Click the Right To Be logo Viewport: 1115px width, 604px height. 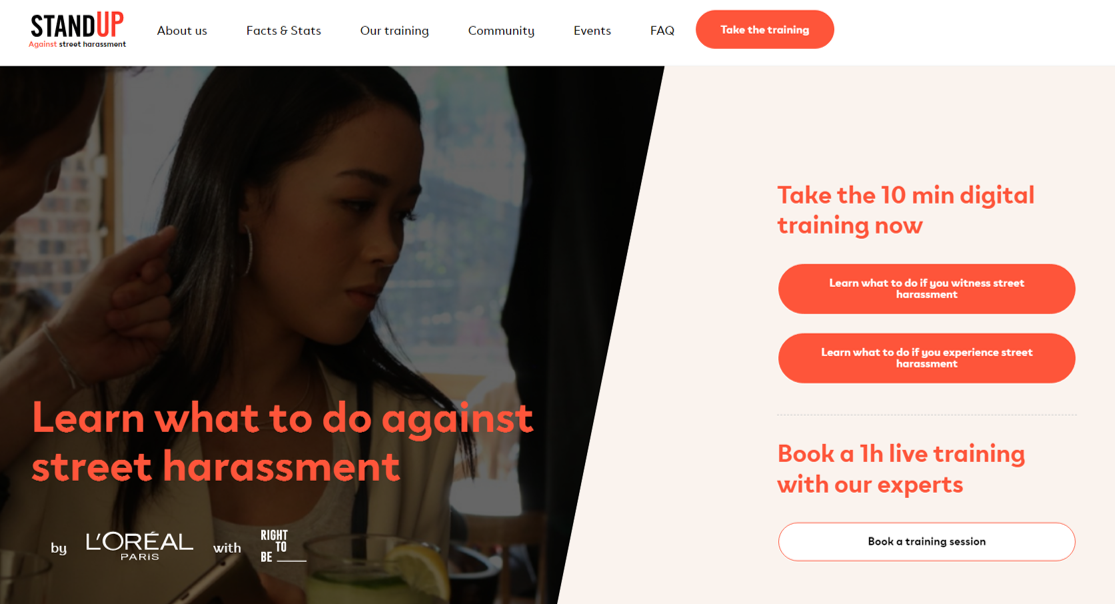point(283,546)
